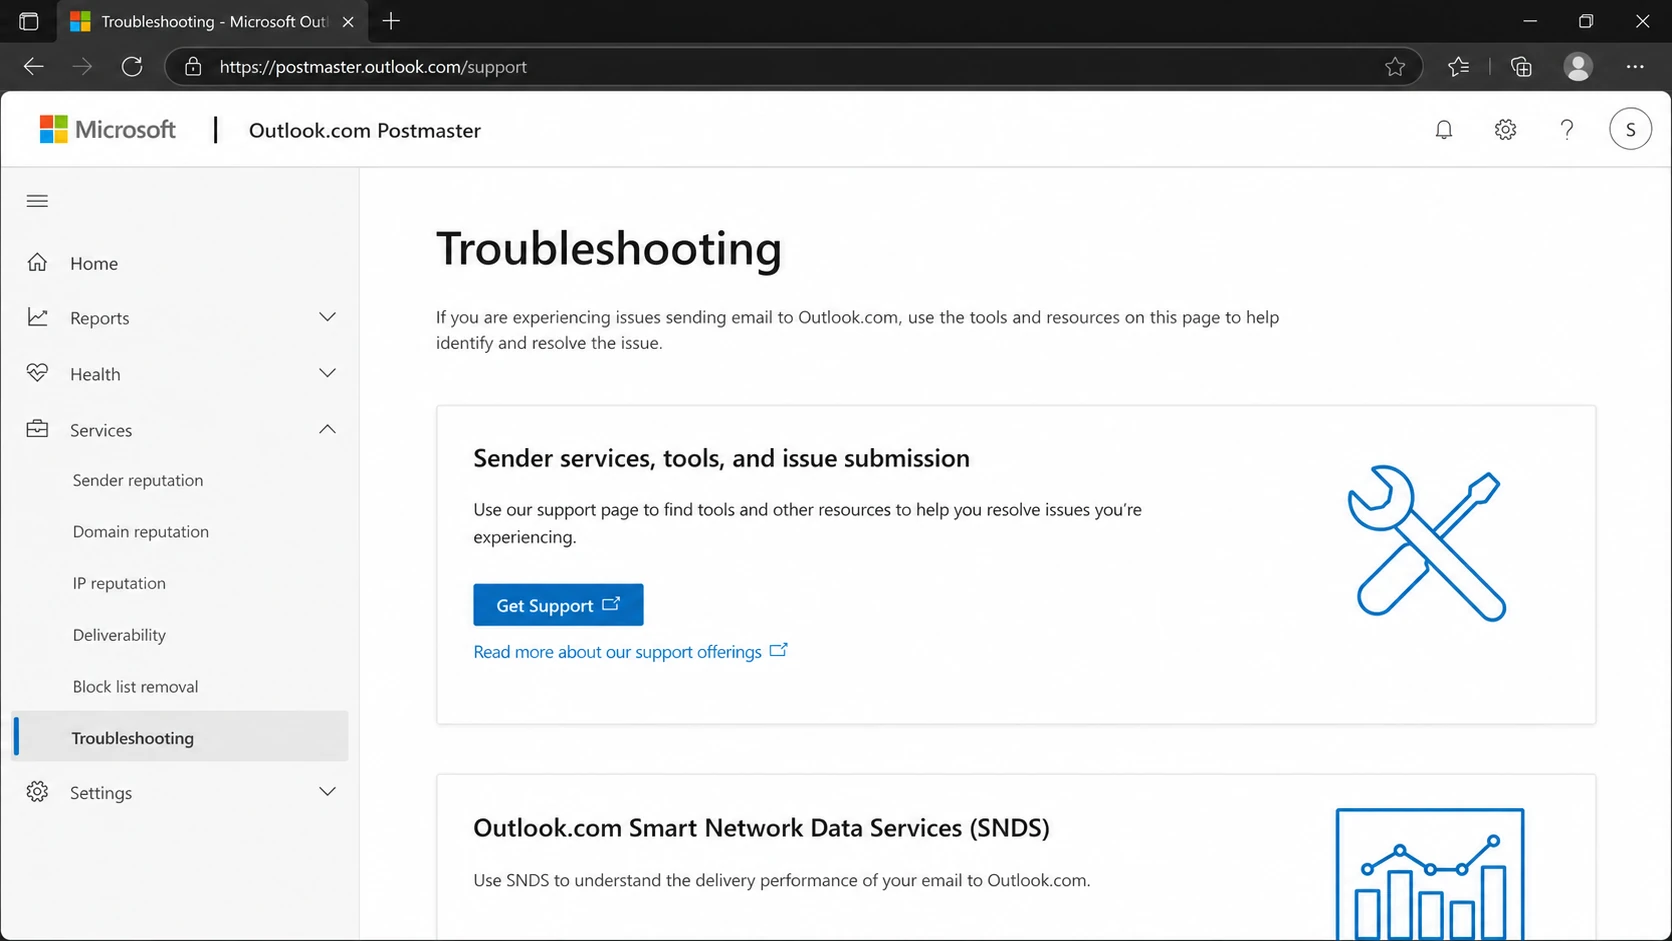Screen dimensions: 1672x941
Task: Collapse sidebar with hamburger menu icon
Action: click(x=37, y=201)
